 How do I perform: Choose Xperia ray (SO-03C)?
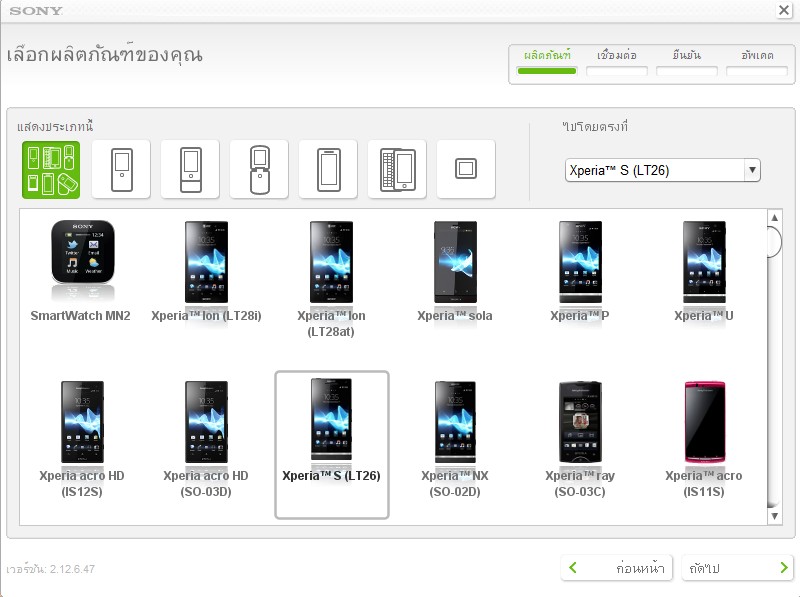580,422
